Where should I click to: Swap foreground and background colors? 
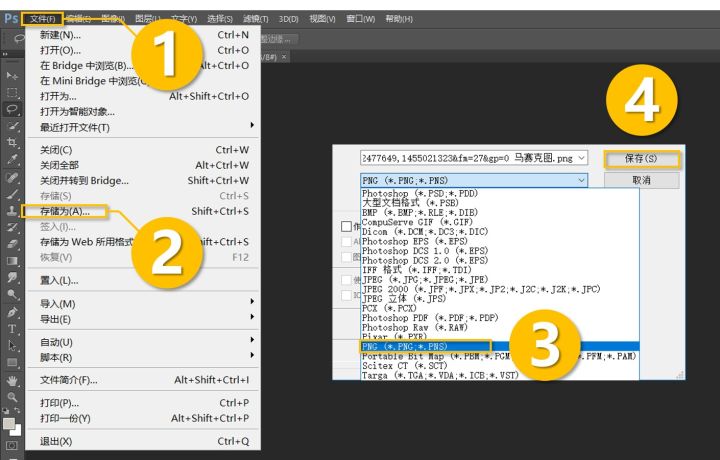(17, 410)
